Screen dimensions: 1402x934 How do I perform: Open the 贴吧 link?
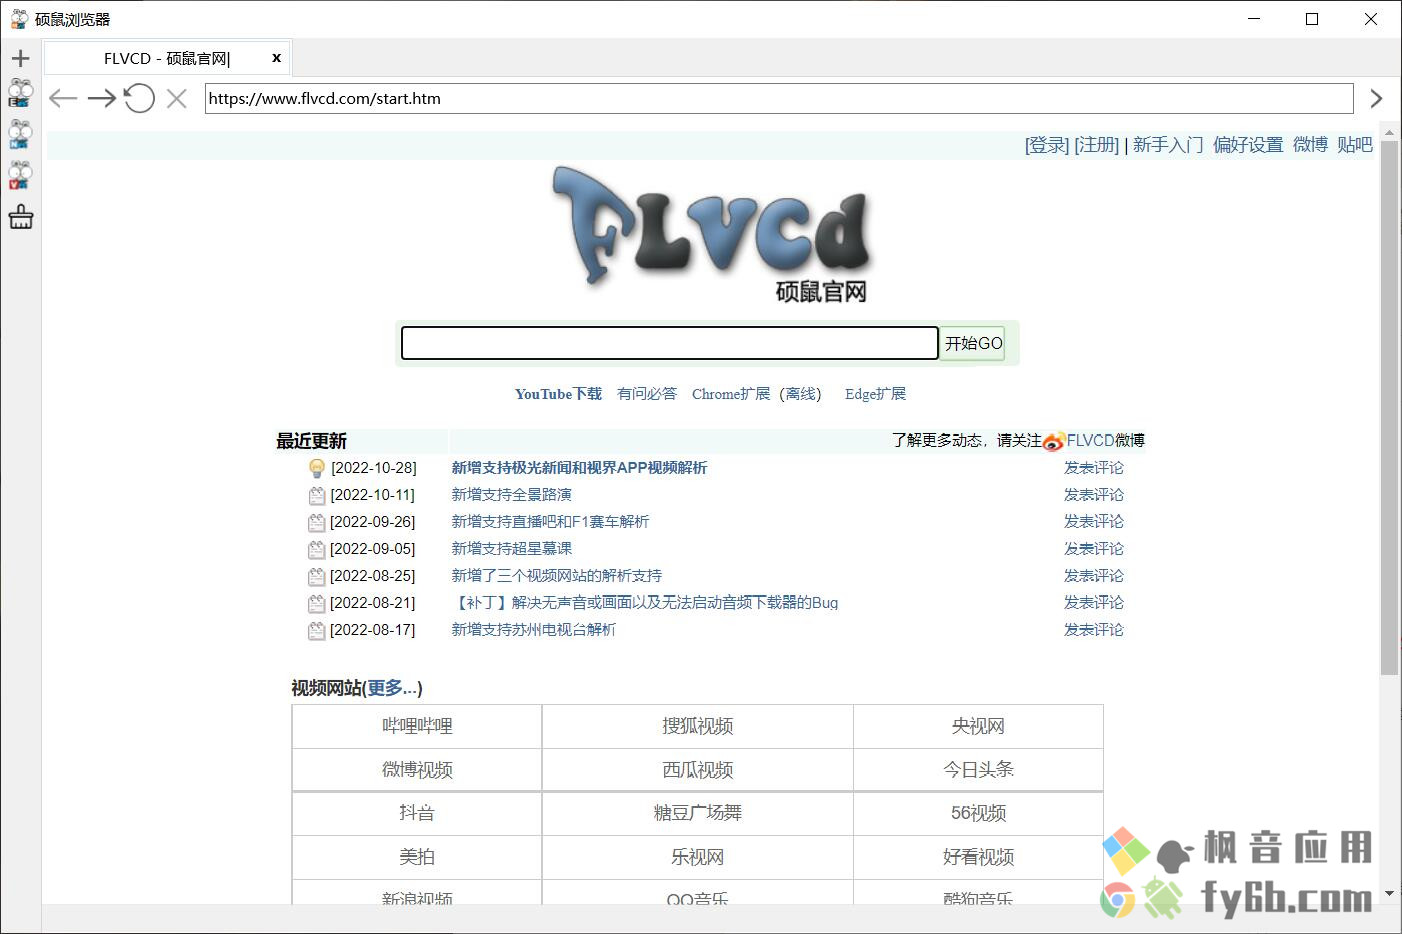pos(1355,145)
